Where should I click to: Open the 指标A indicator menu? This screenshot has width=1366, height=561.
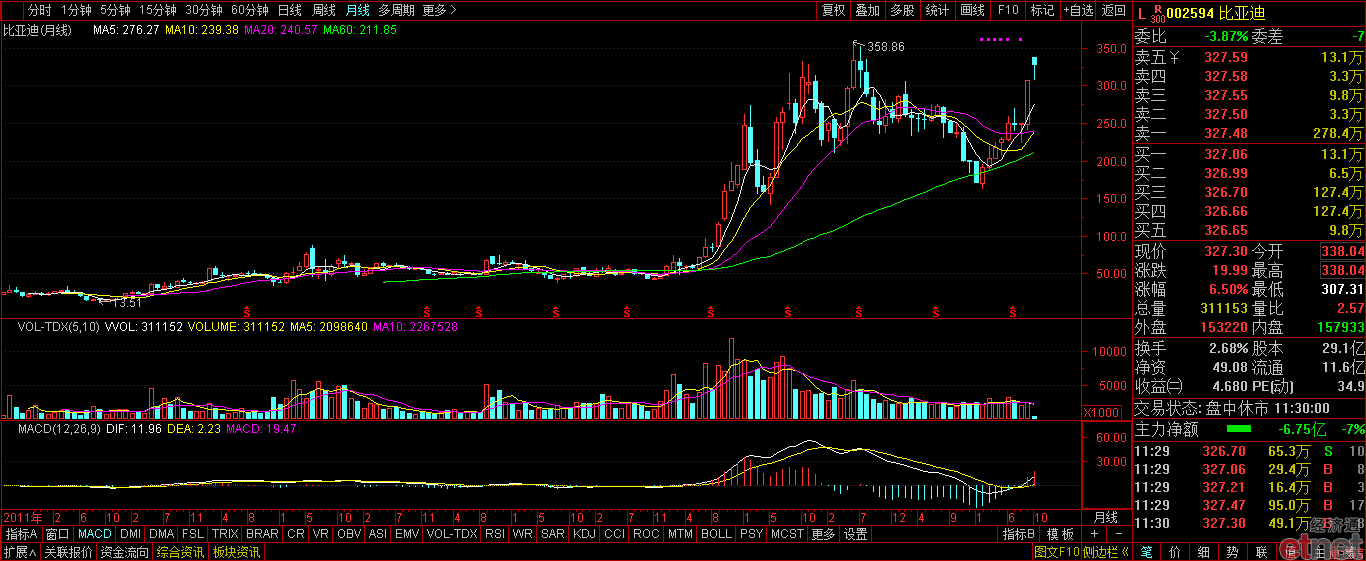(21, 534)
